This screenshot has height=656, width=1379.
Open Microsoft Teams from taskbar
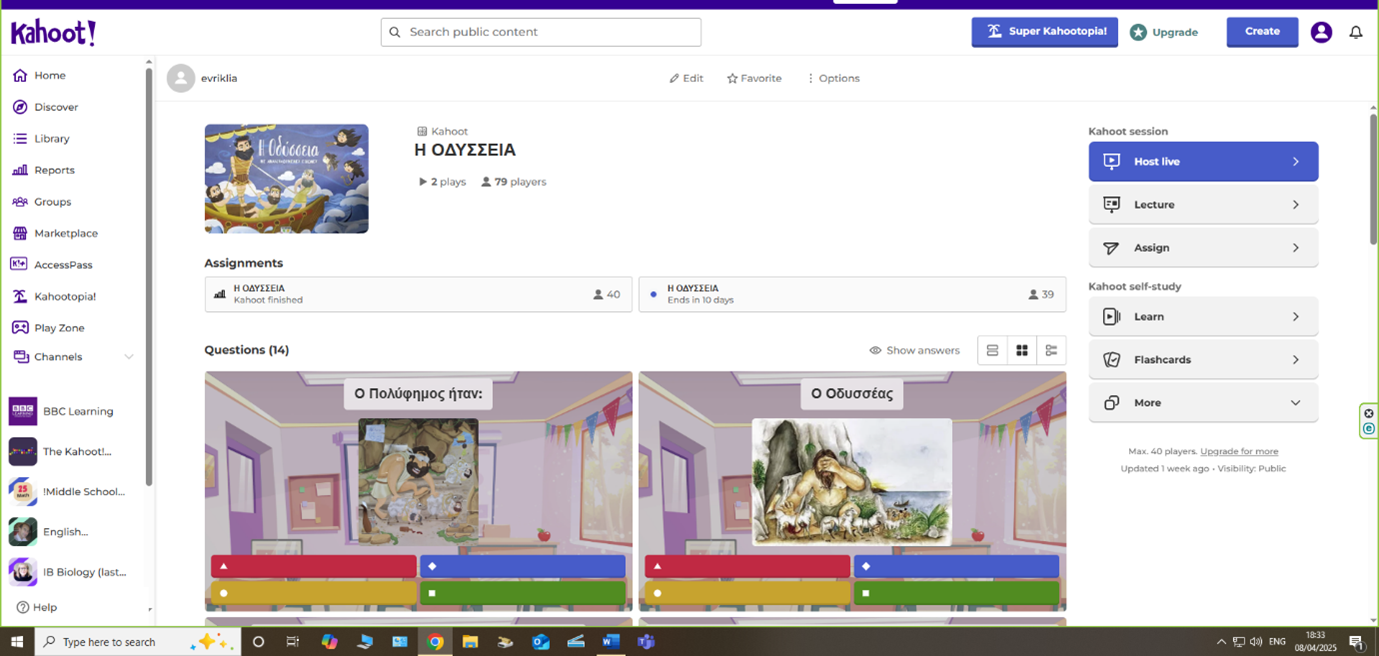(x=646, y=642)
